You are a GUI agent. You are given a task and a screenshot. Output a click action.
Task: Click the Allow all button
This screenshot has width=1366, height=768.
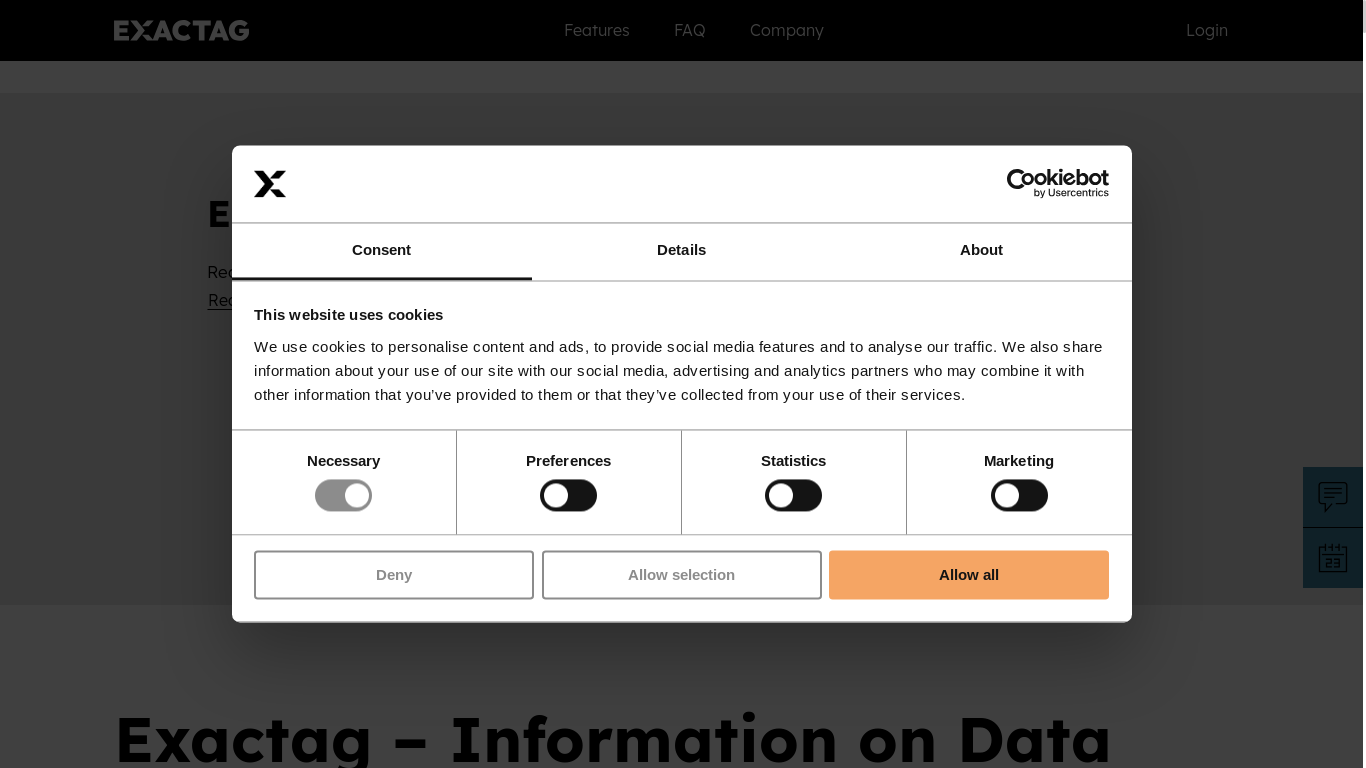coord(969,575)
